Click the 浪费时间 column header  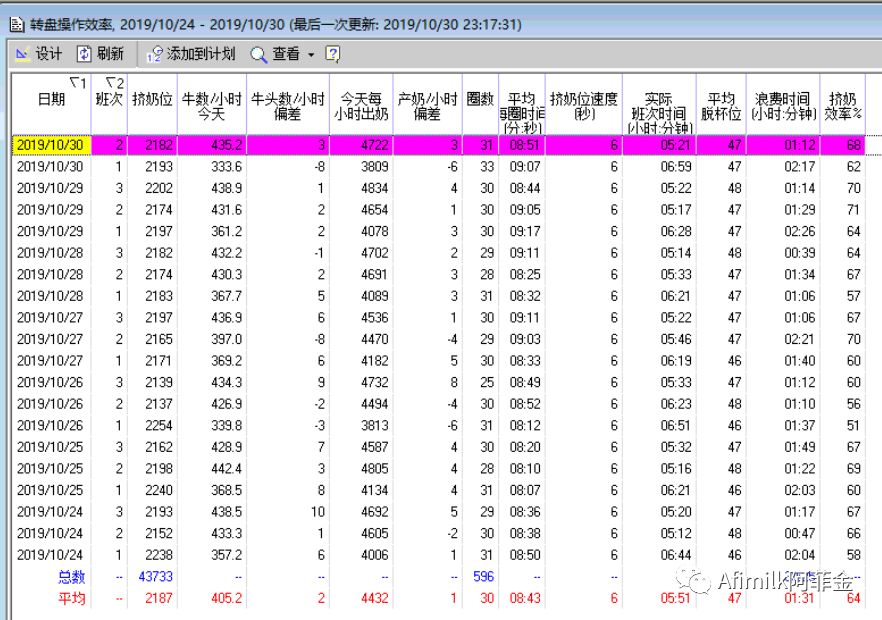pyautogui.click(x=782, y=106)
